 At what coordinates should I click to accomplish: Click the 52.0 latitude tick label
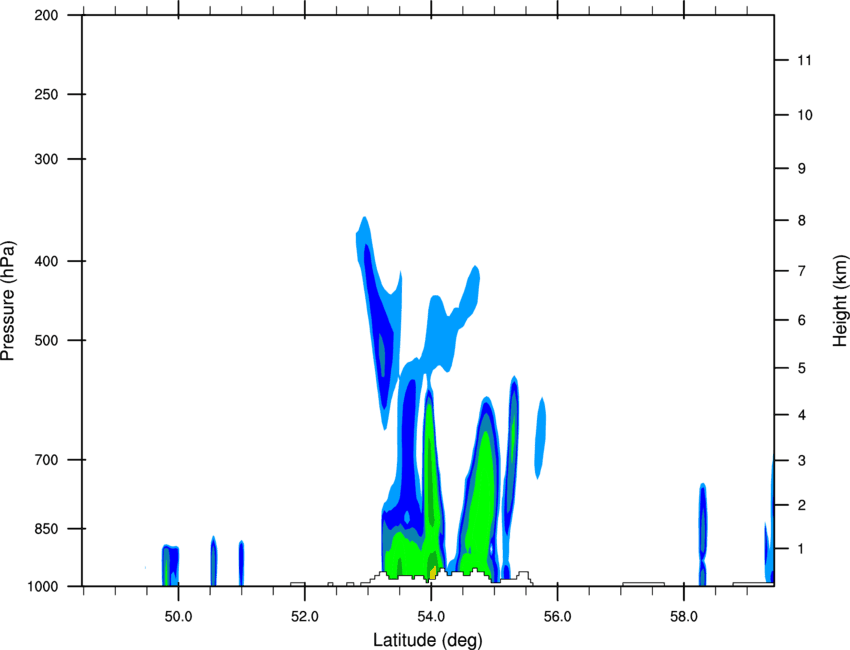305,617
